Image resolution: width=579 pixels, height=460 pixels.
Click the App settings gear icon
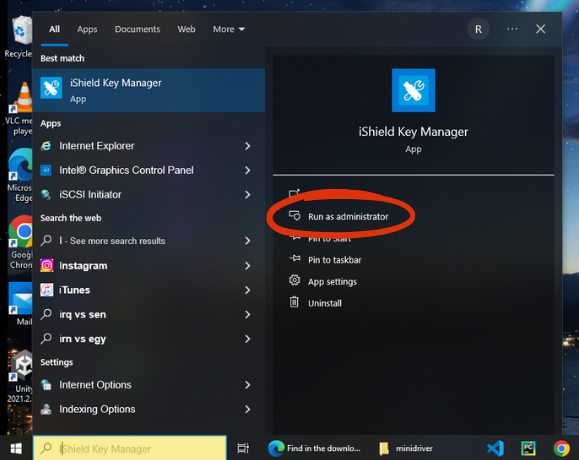click(294, 280)
